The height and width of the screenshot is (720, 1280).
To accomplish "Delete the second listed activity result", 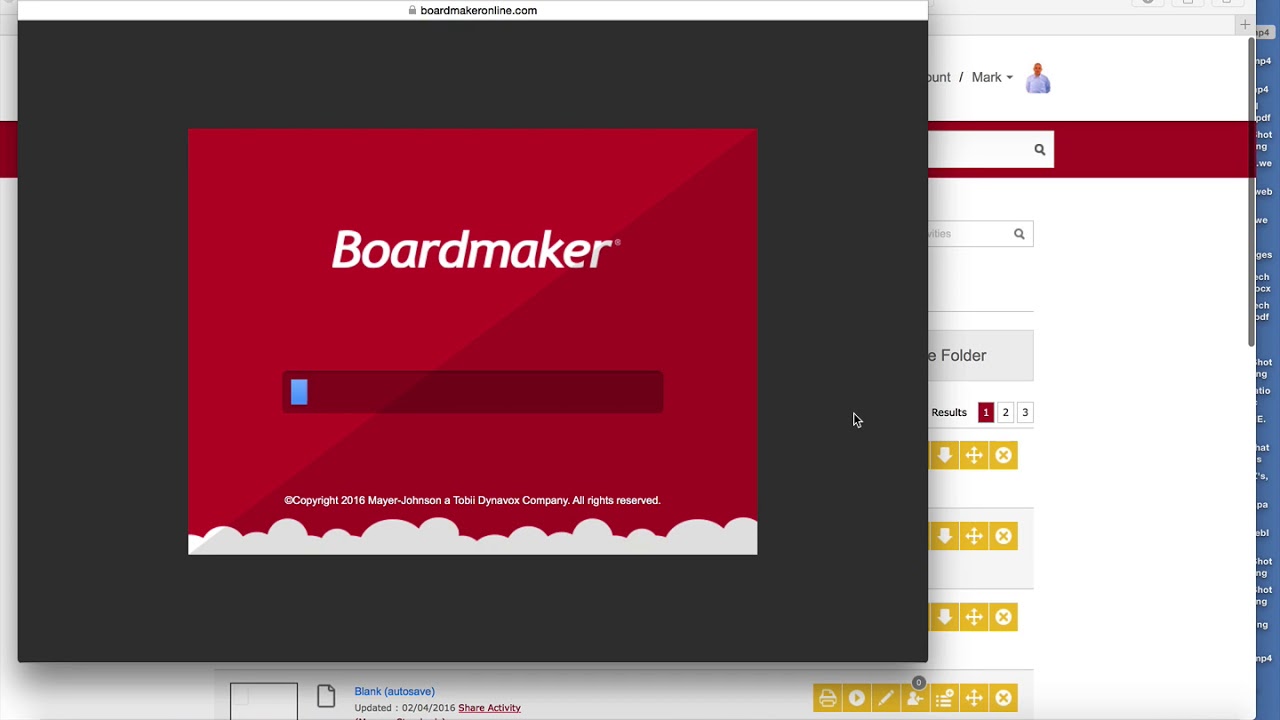I will pos(1003,537).
